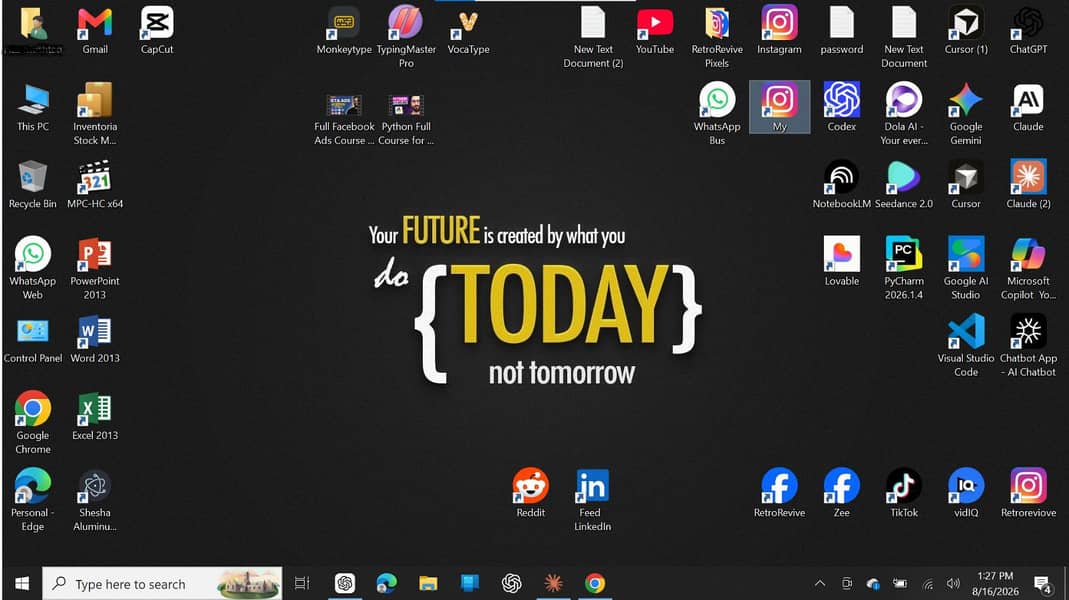Select the highlighted My Instagram shortcut
1069x600 pixels.
(x=779, y=107)
